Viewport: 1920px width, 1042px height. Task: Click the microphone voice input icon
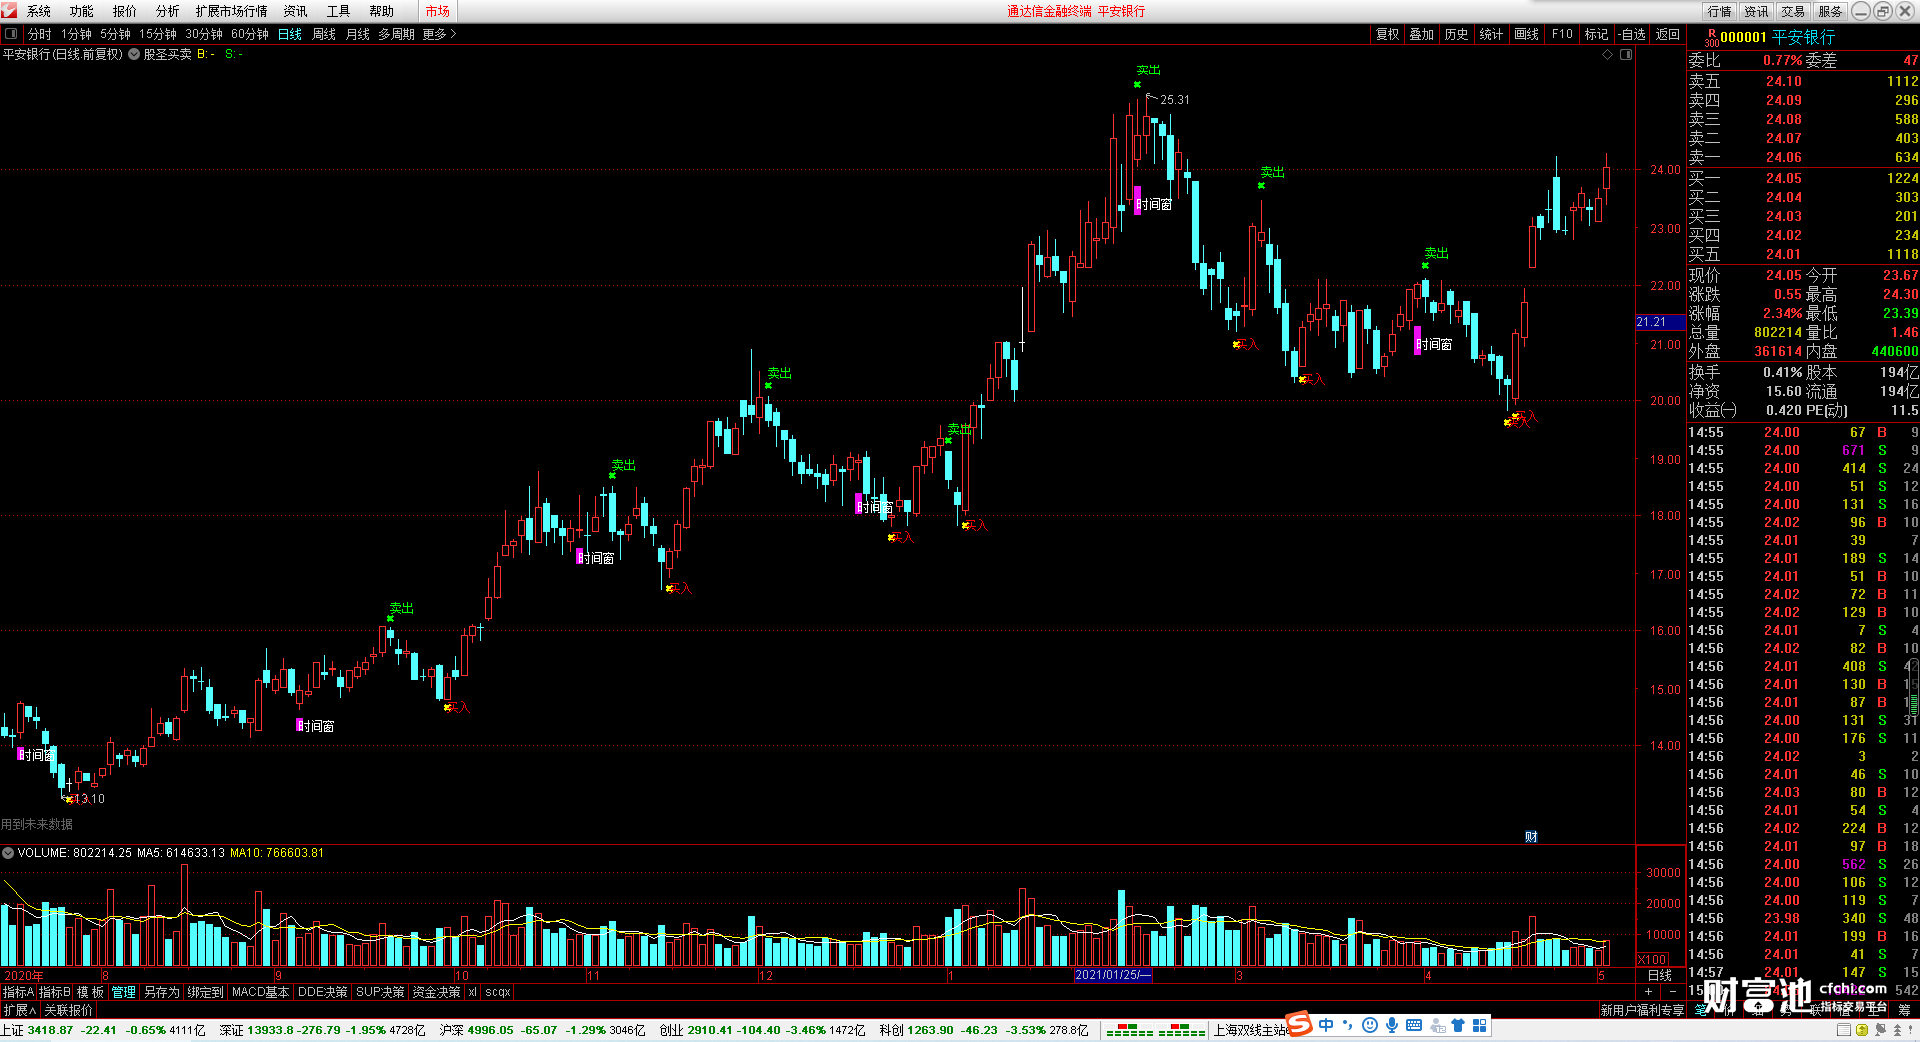point(1392,1025)
